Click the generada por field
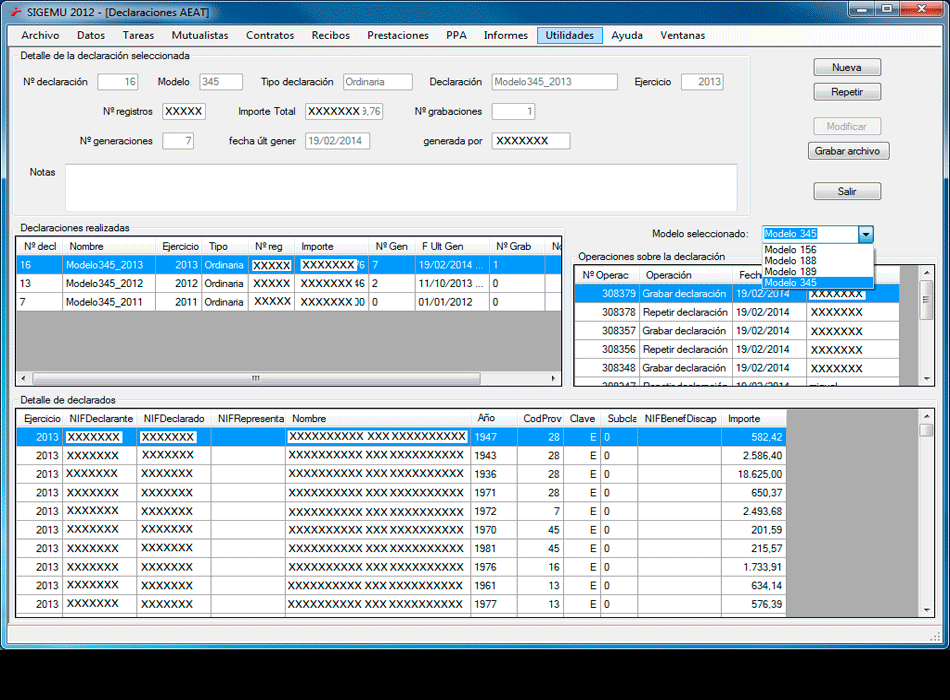Viewport: 950px width, 700px height. click(531, 141)
